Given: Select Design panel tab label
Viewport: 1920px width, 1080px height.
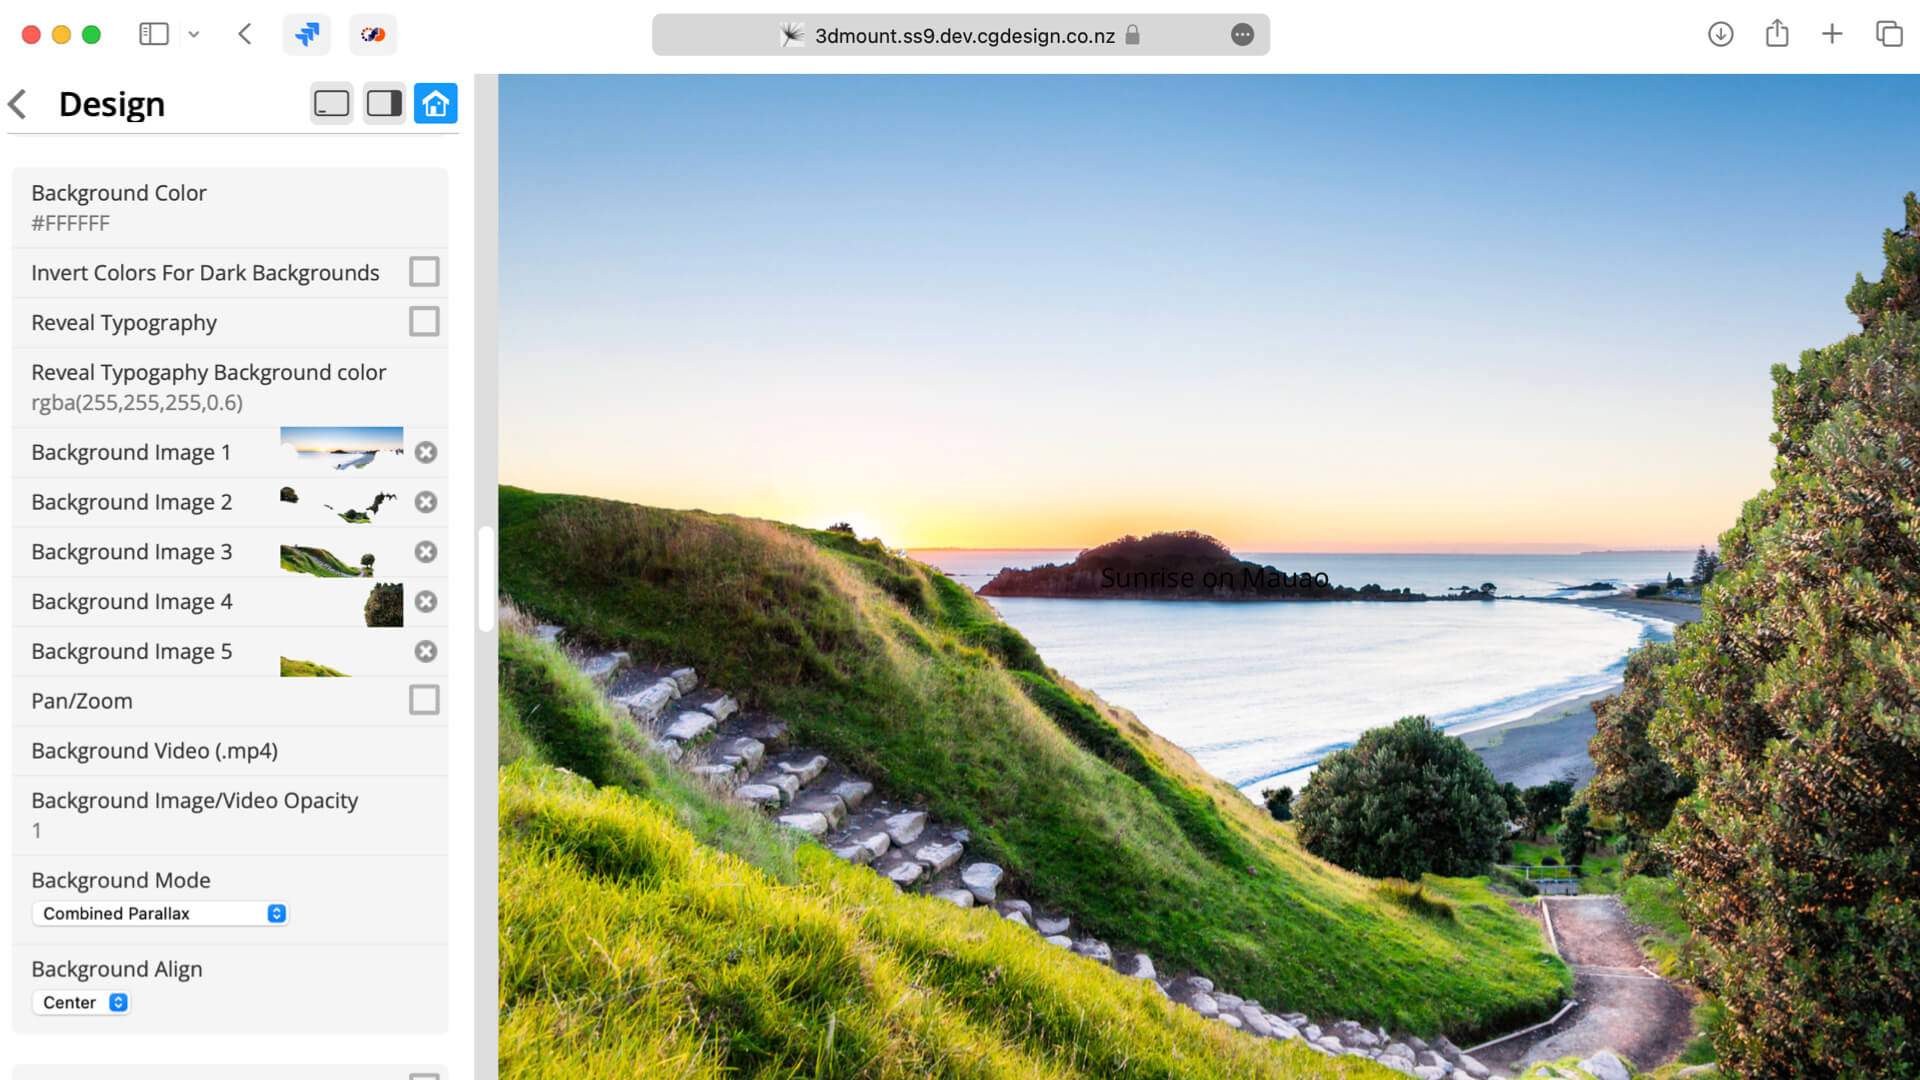Looking at the screenshot, I should click(x=111, y=103).
